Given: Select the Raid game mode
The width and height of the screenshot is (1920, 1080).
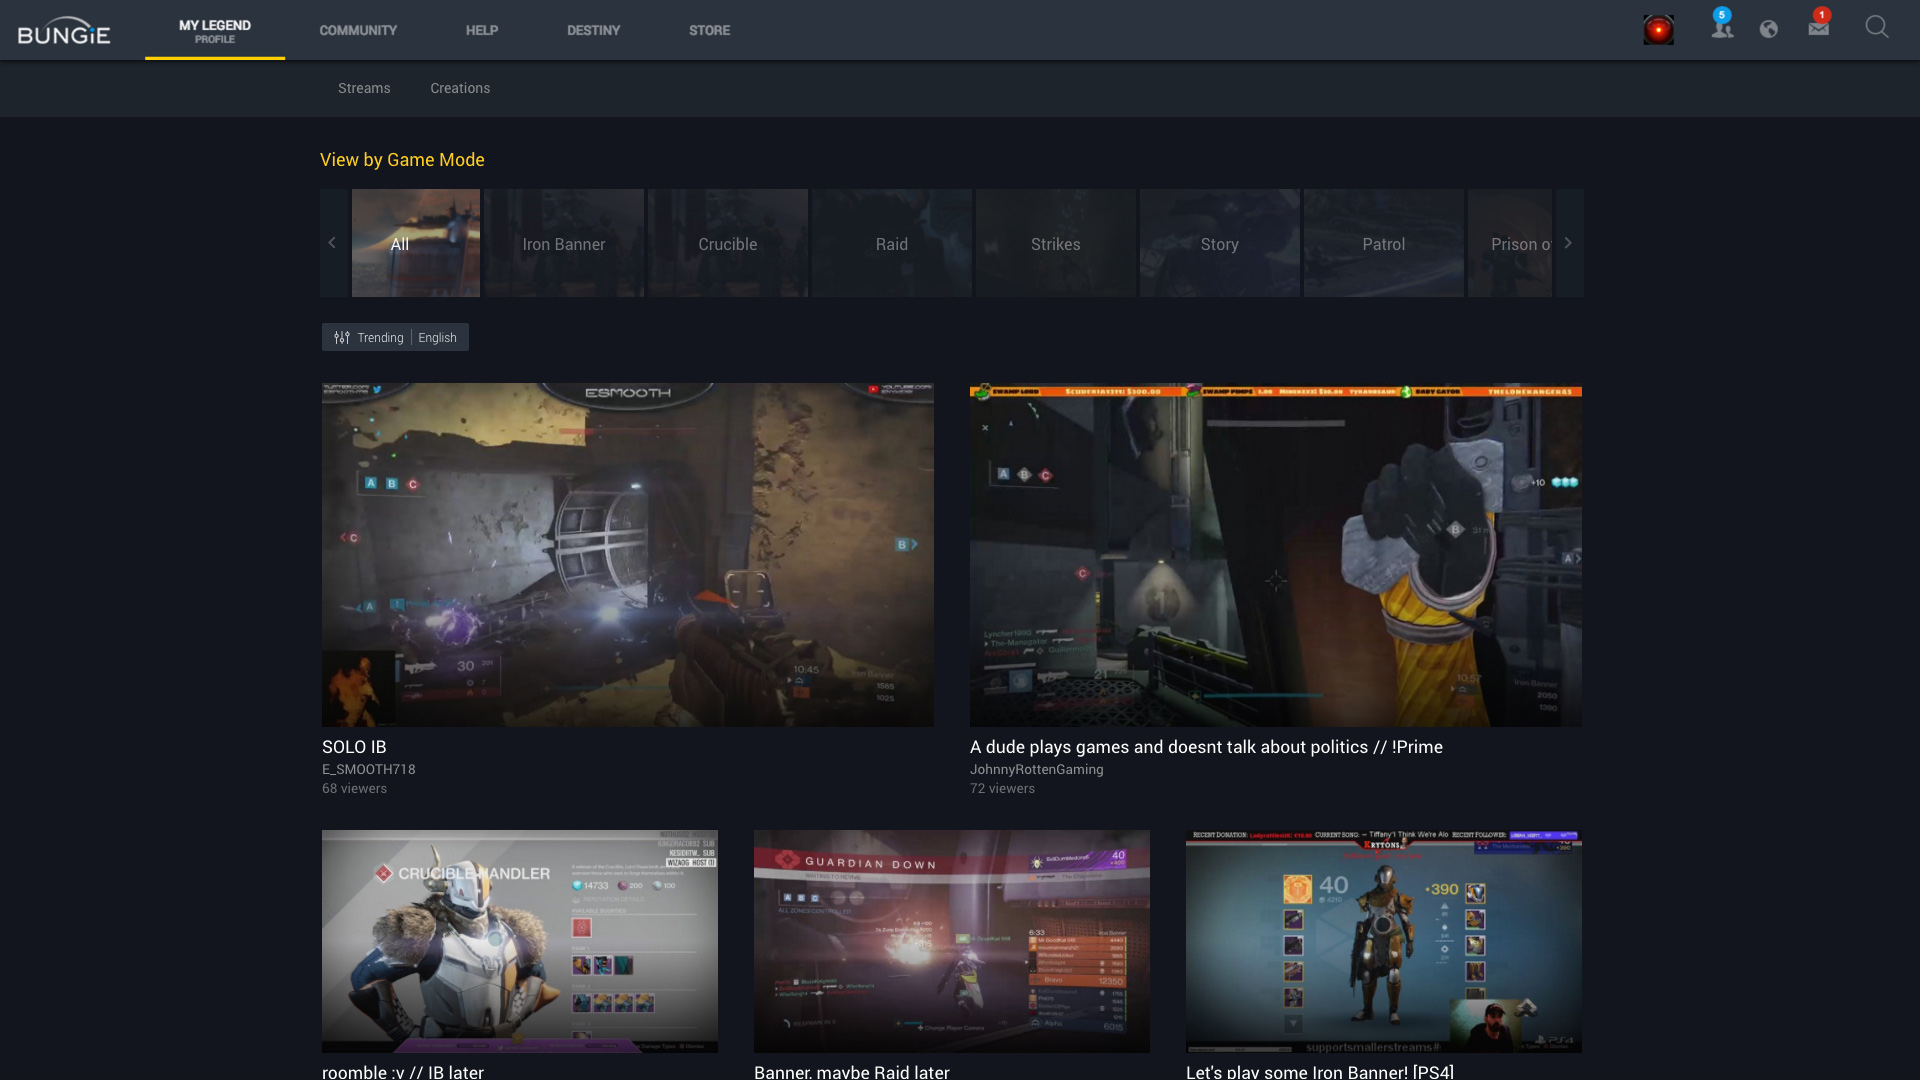Looking at the screenshot, I should 892,243.
